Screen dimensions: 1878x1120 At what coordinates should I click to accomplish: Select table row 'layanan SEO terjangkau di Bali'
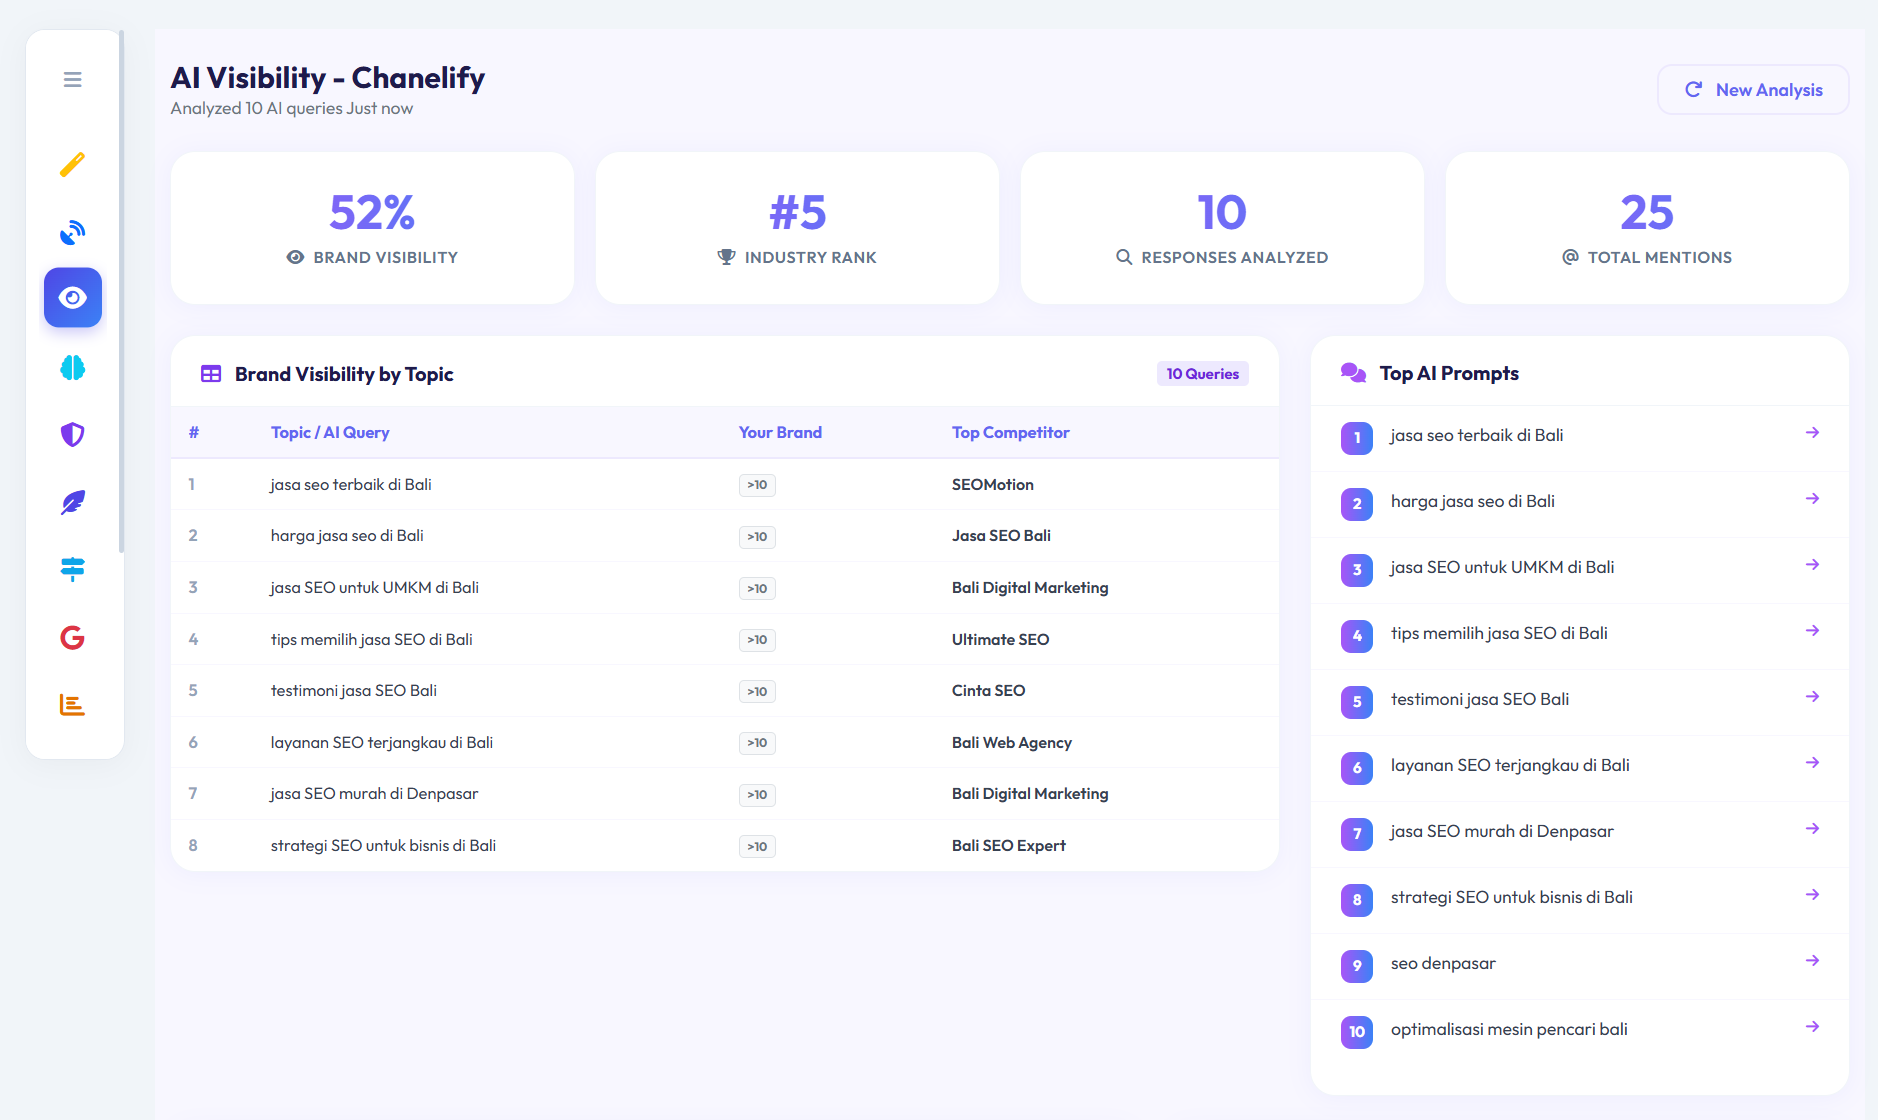[725, 742]
